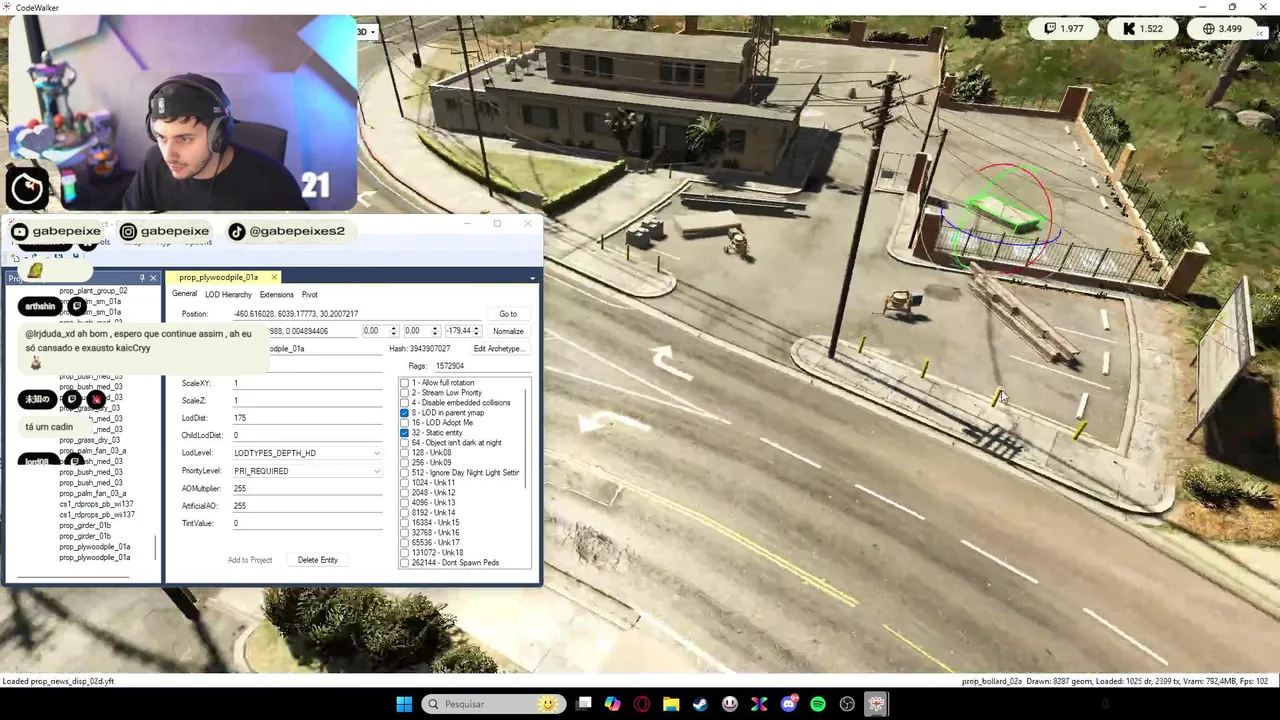Image resolution: width=1280 pixels, height=720 pixels.
Task: Click the ScaleZ input field
Action: [306, 401]
